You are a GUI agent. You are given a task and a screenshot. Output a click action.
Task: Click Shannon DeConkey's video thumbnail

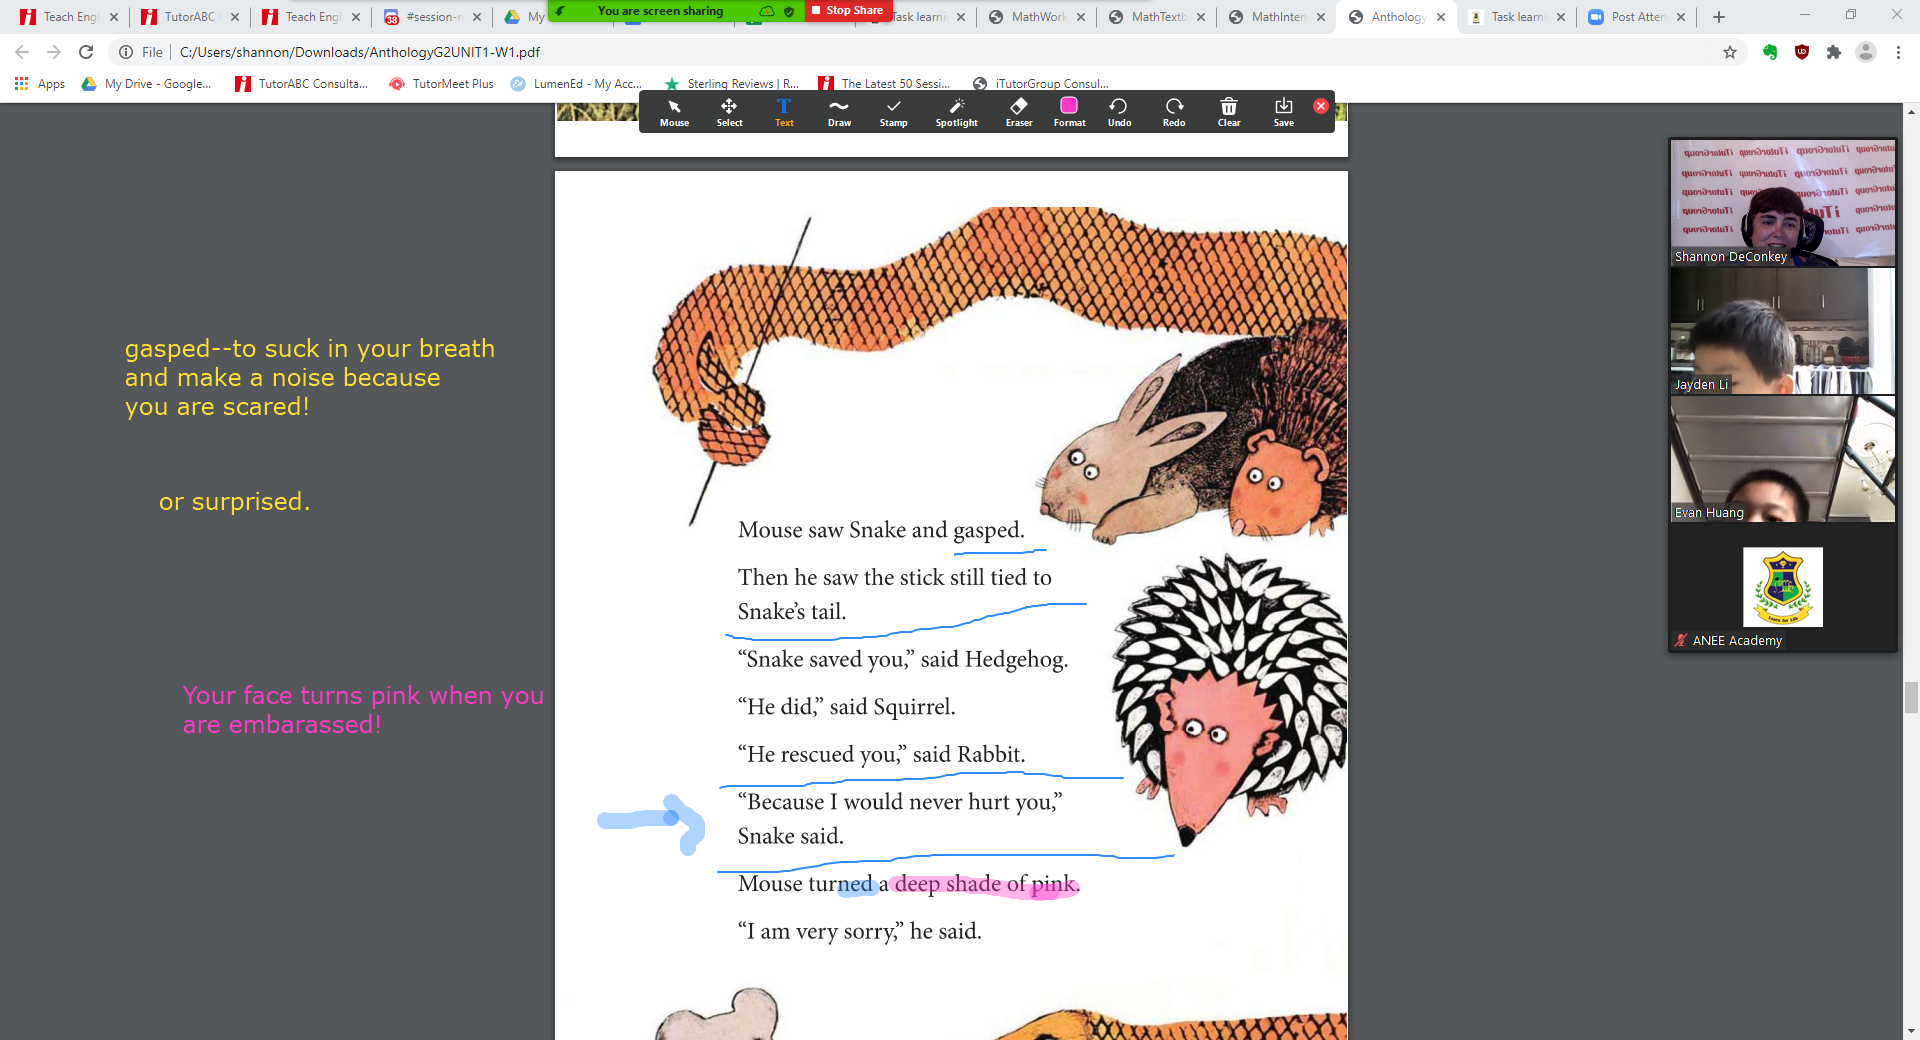[1783, 203]
